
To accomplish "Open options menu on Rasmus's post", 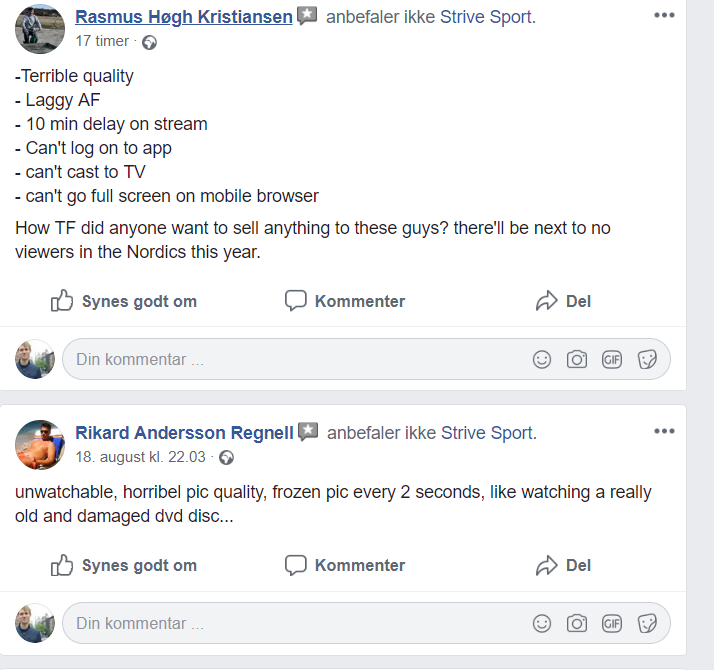I will coord(664,16).
